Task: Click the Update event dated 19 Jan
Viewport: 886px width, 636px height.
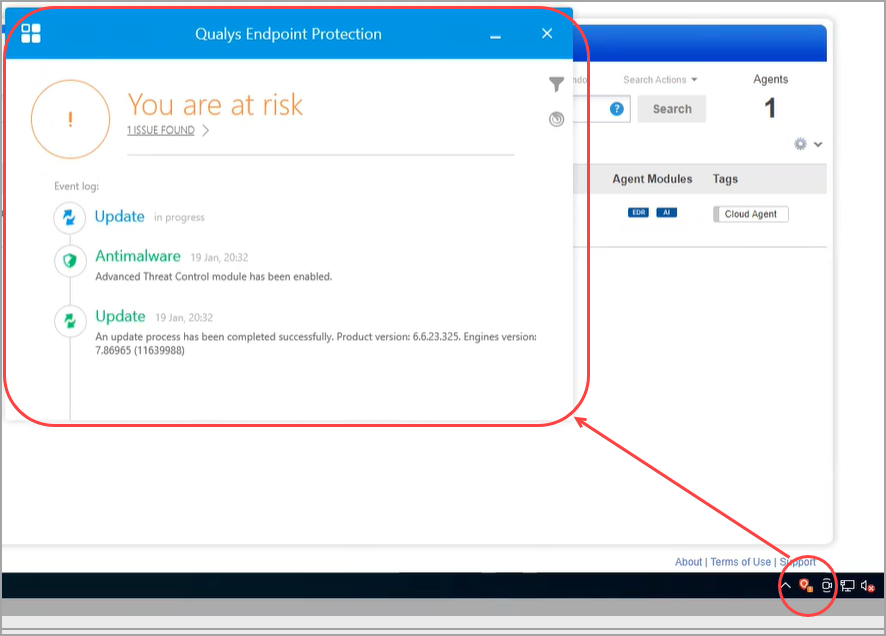Action: tap(120, 316)
